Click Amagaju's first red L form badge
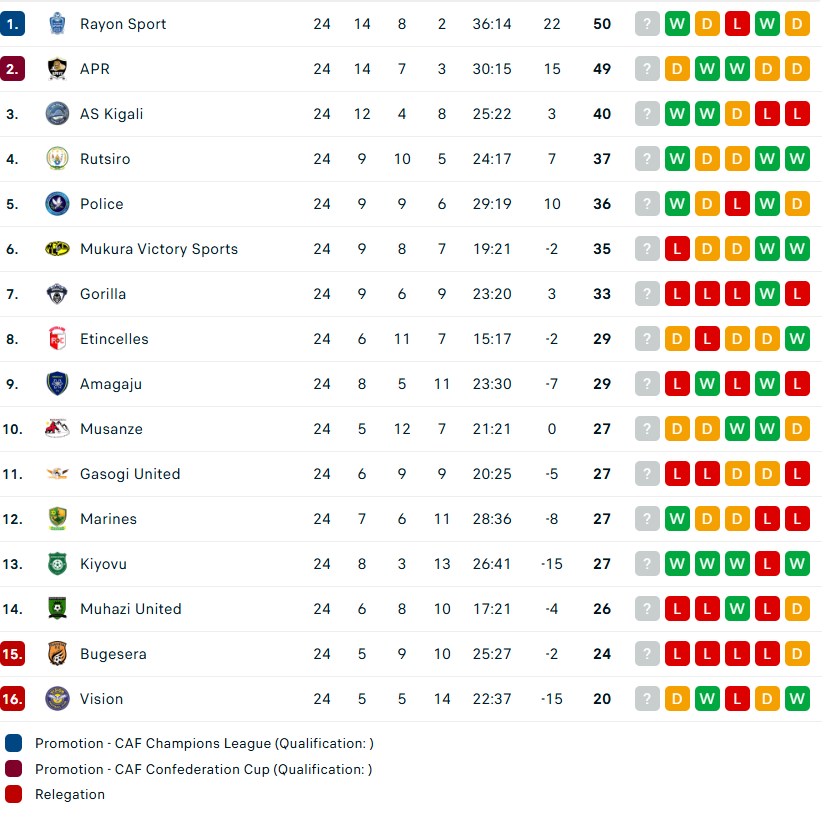 [677, 384]
